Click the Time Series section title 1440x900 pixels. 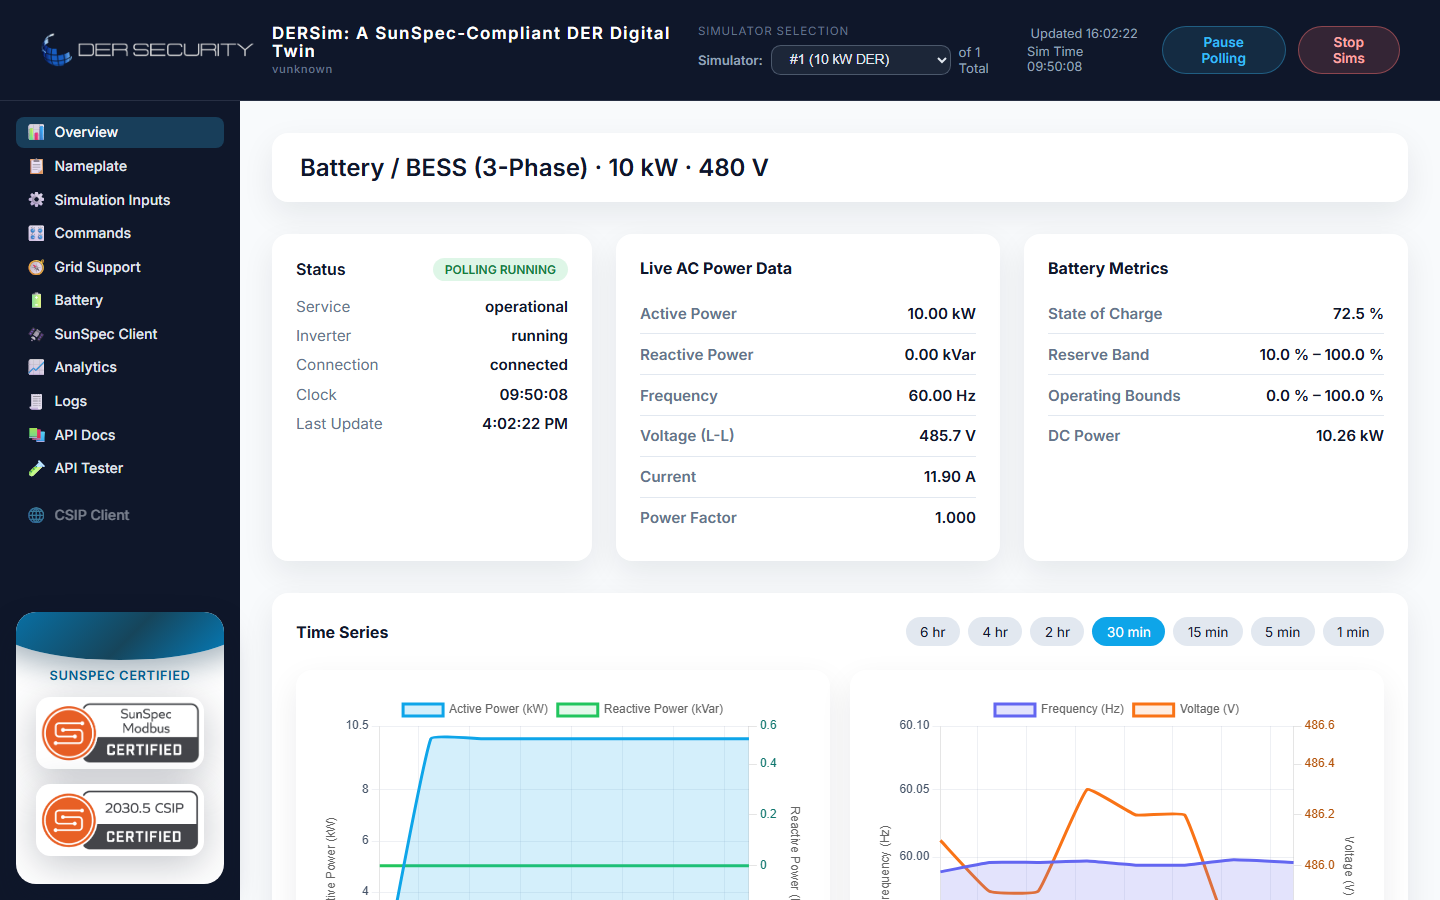(342, 632)
